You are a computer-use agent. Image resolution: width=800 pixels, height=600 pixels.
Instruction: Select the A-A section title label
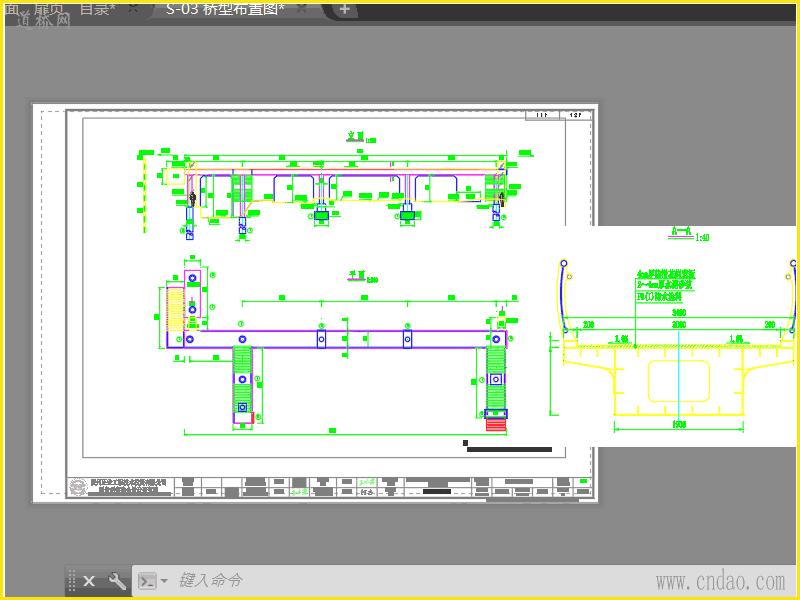point(681,232)
